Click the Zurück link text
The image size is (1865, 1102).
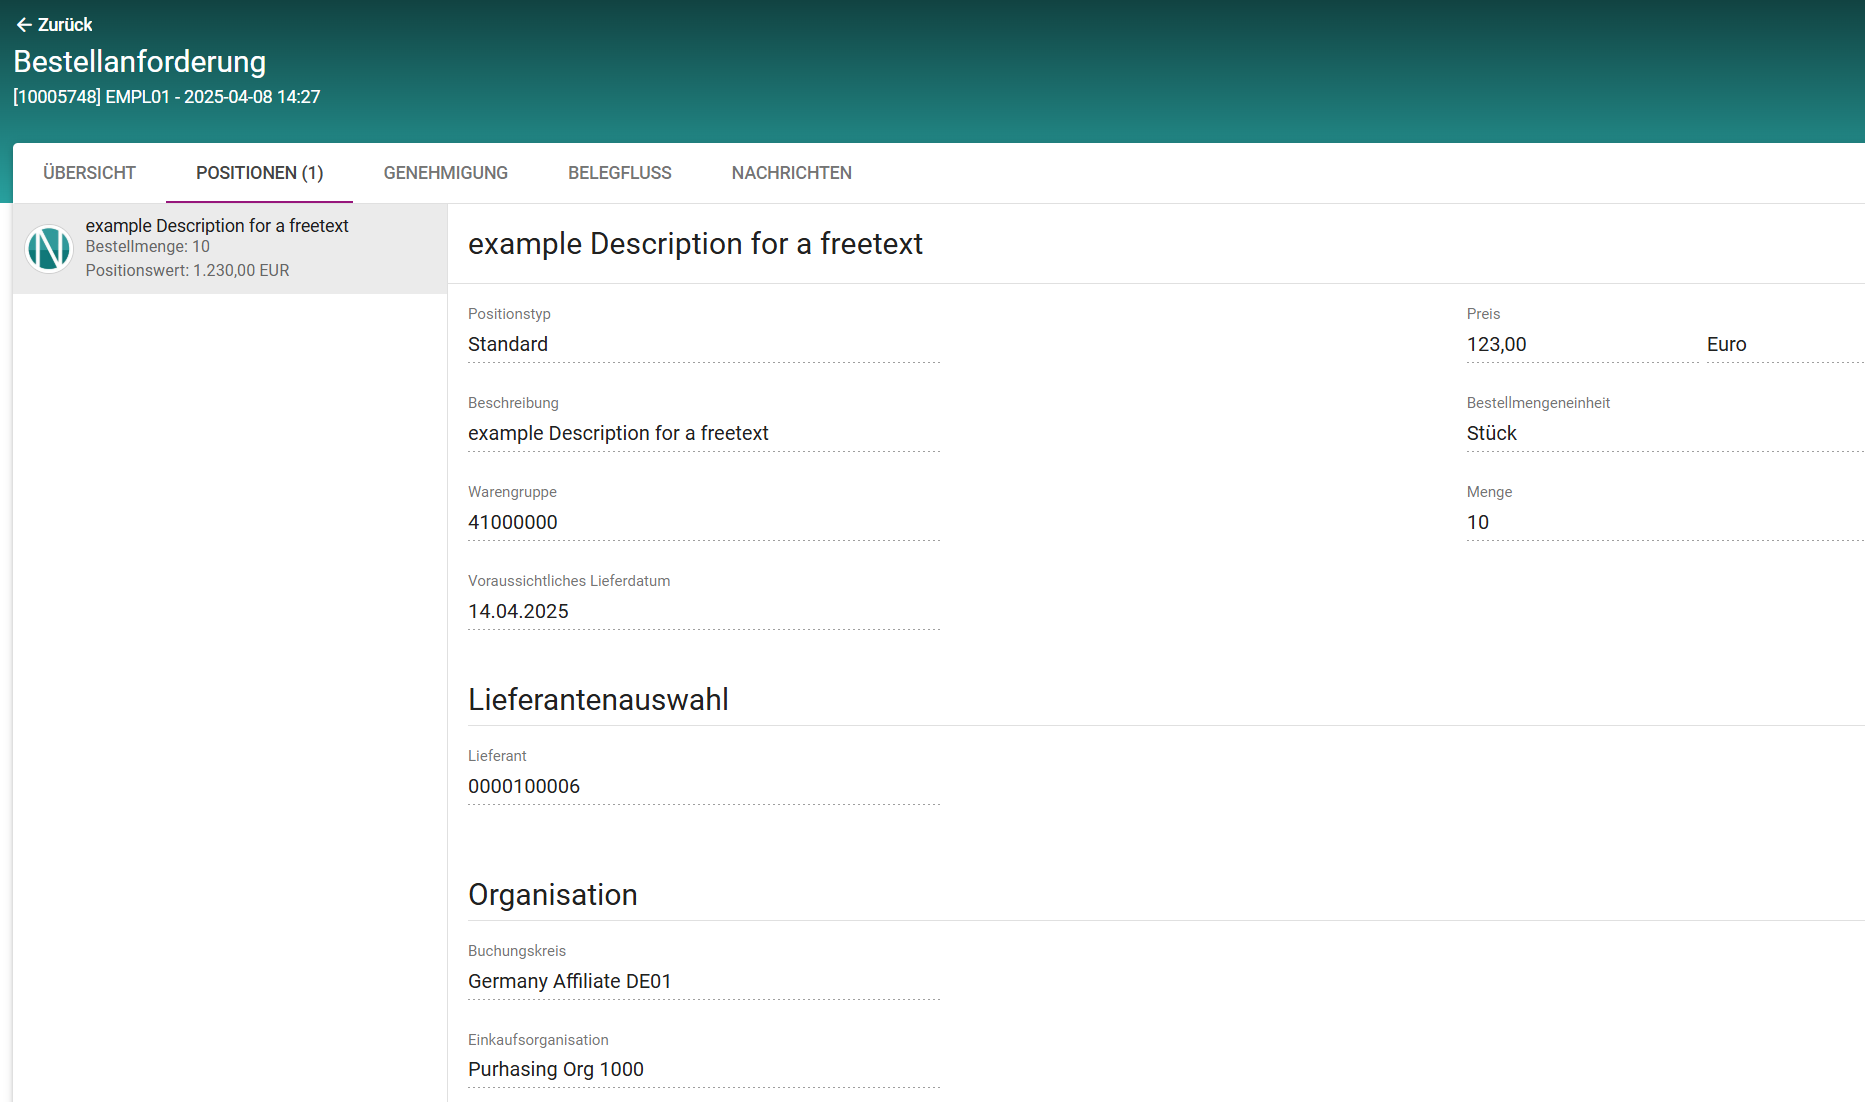tap(65, 25)
